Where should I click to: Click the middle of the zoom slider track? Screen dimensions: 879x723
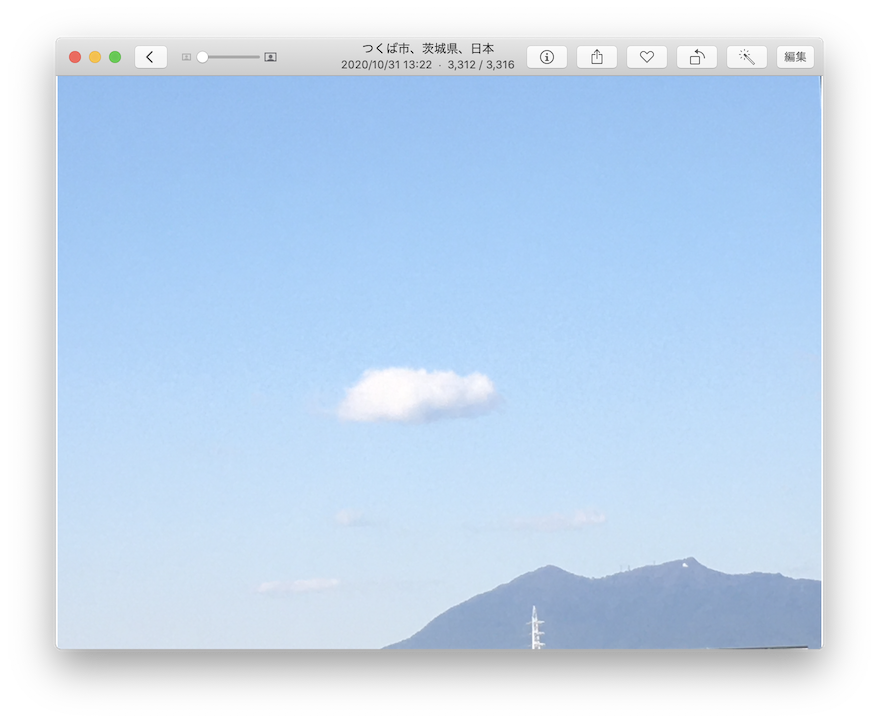point(228,57)
